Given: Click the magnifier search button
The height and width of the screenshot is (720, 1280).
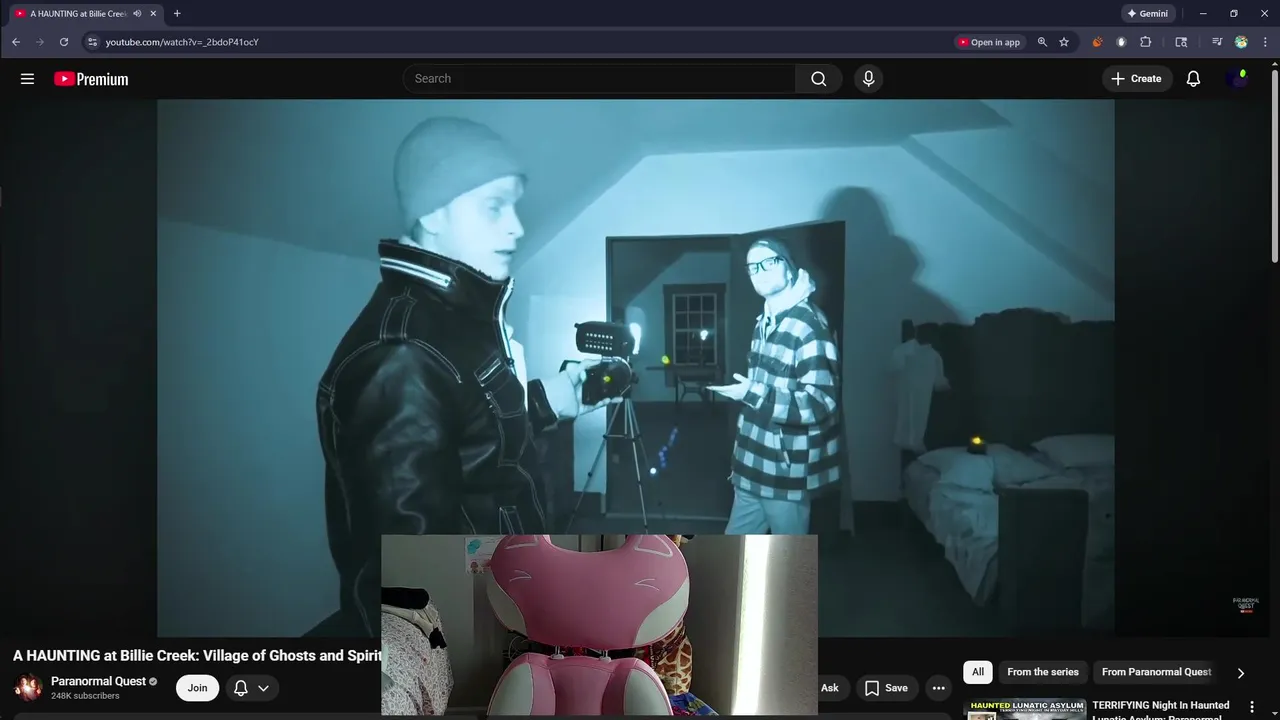Looking at the screenshot, I should pyautogui.click(x=819, y=79).
